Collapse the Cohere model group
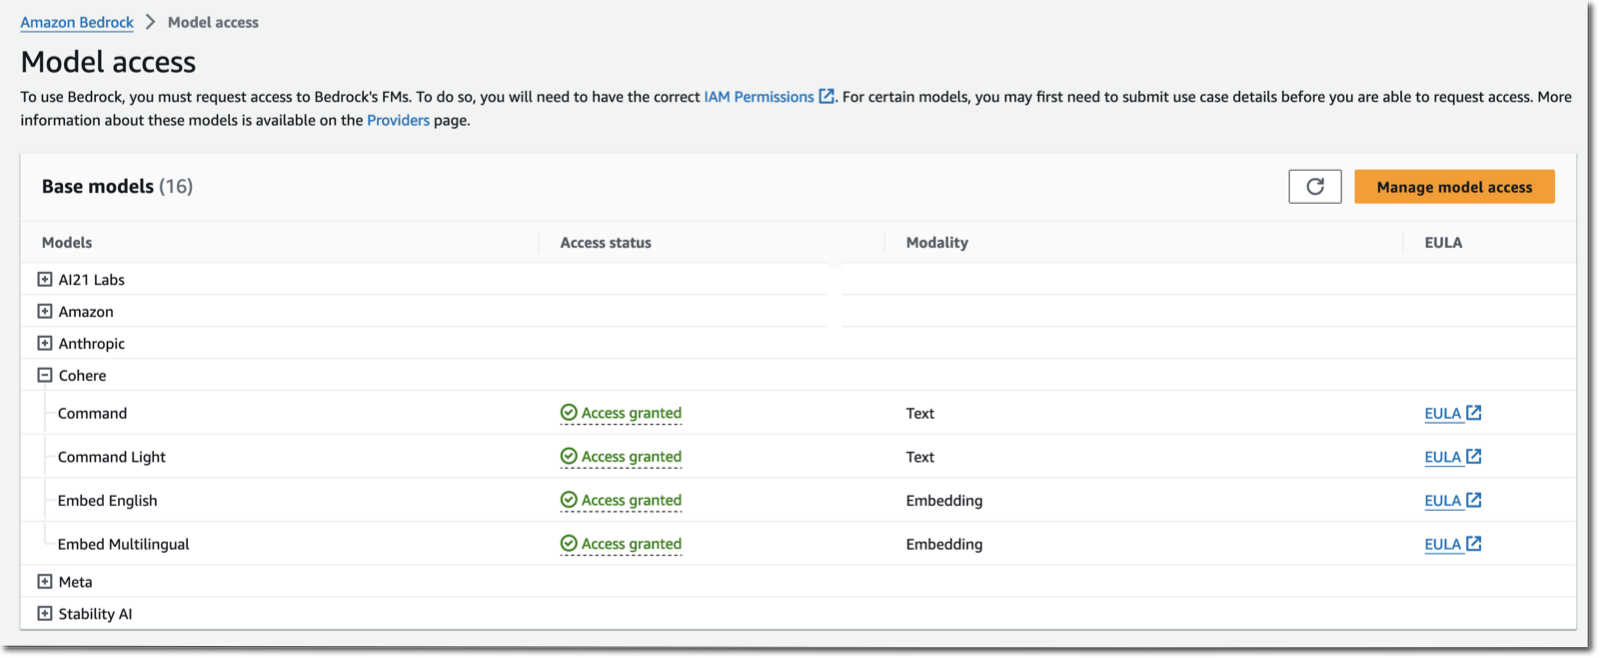This screenshot has height=658, width=1600. (x=45, y=376)
